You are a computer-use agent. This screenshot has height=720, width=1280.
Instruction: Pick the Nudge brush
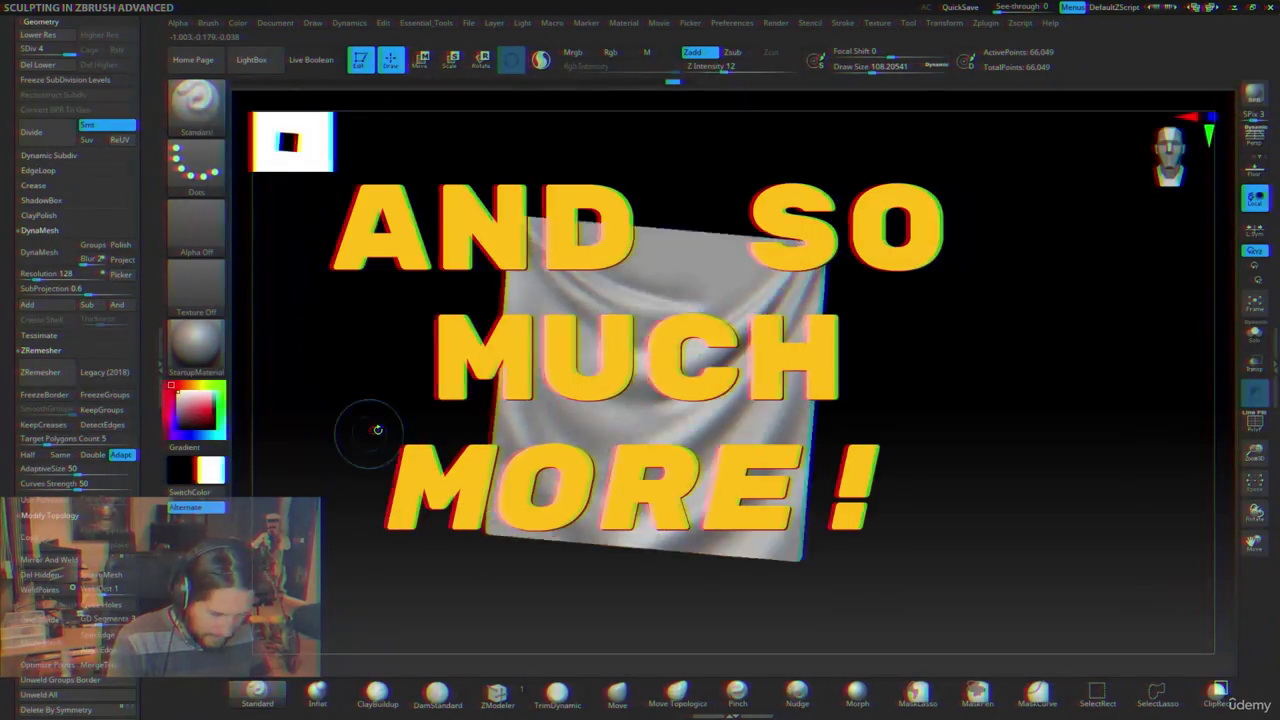pos(797,695)
